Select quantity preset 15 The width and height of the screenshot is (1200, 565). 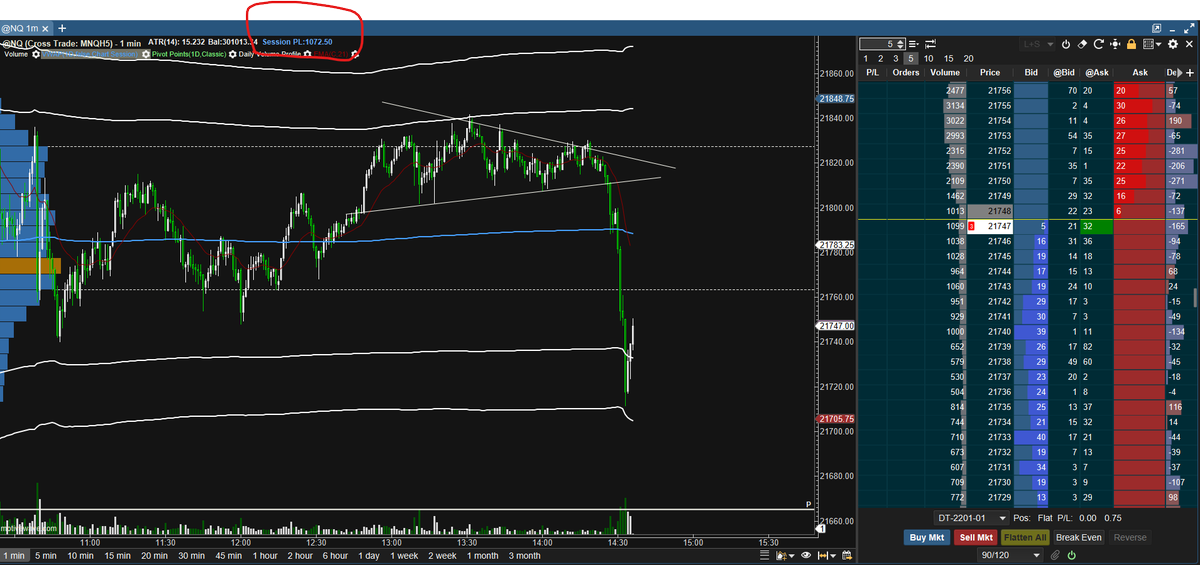pyautogui.click(x=949, y=59)
